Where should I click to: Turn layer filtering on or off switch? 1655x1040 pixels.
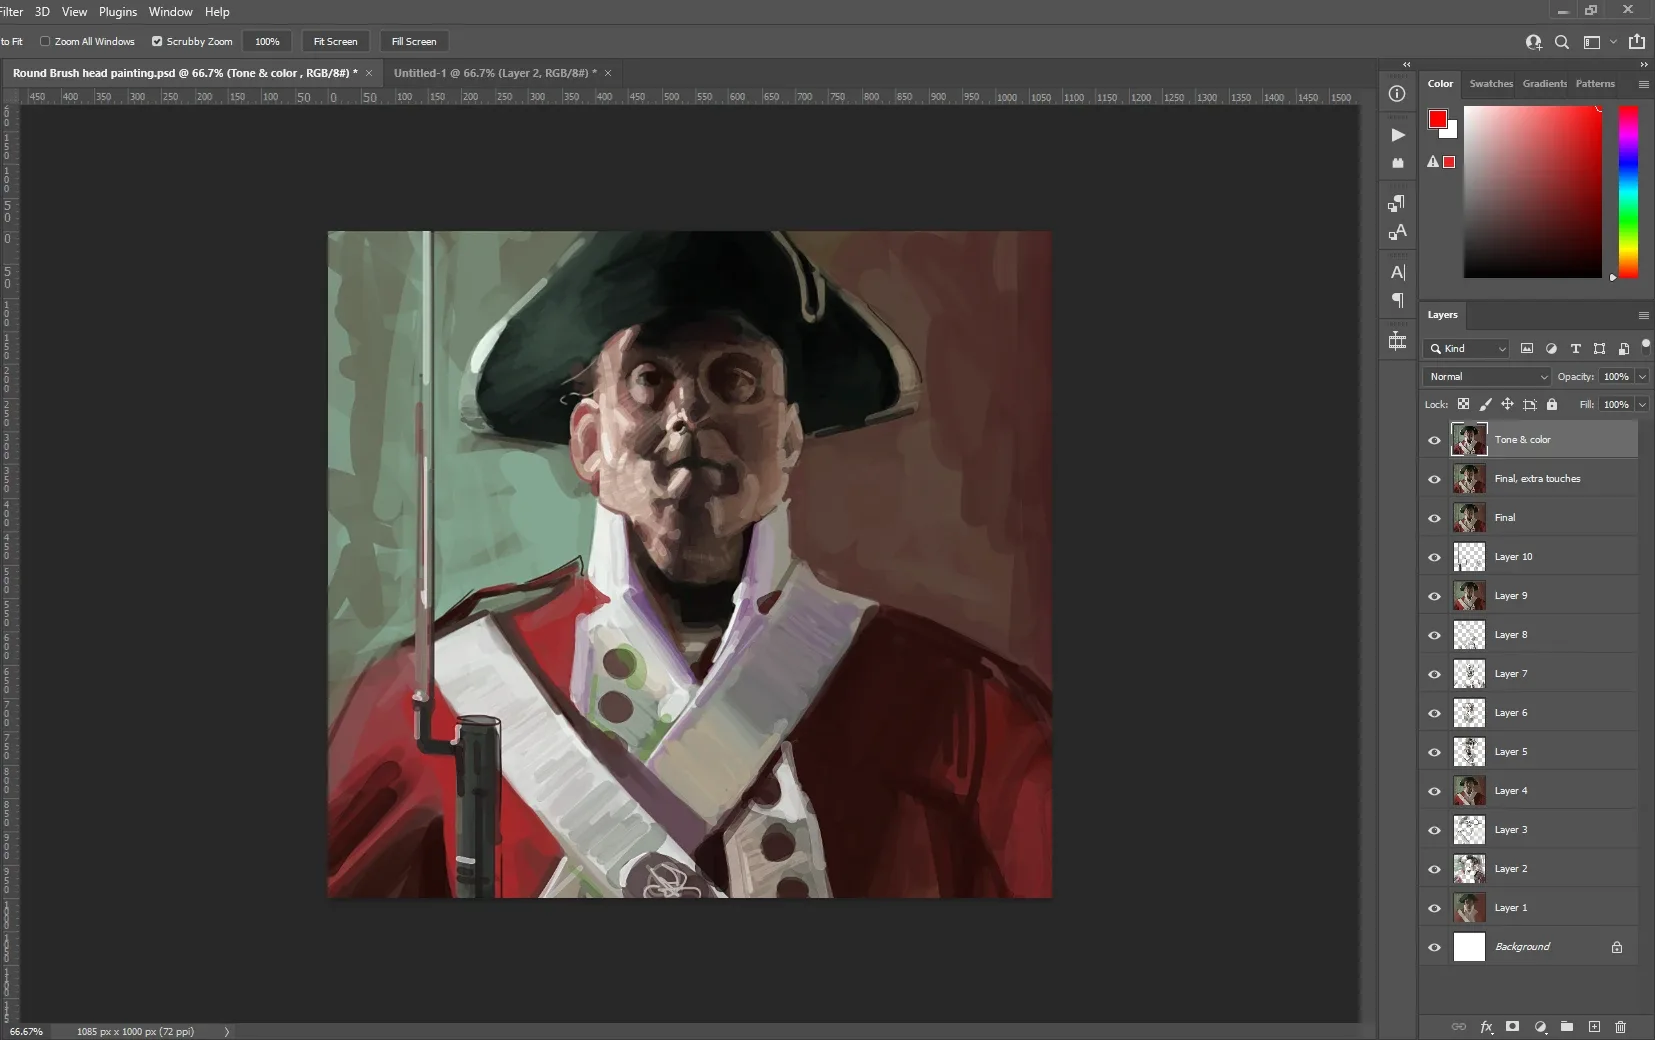coord(1645,346)
